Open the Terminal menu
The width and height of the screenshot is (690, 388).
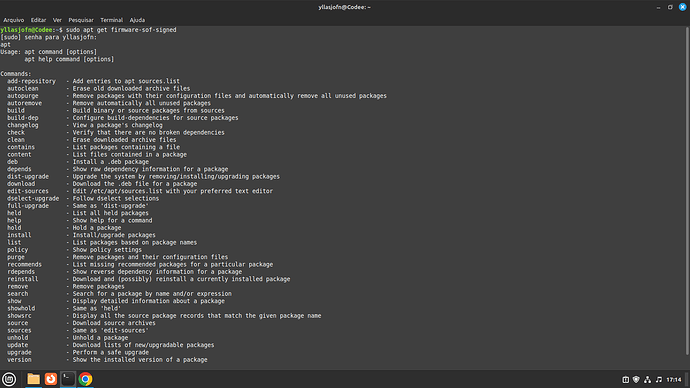(x=111, y=20)
